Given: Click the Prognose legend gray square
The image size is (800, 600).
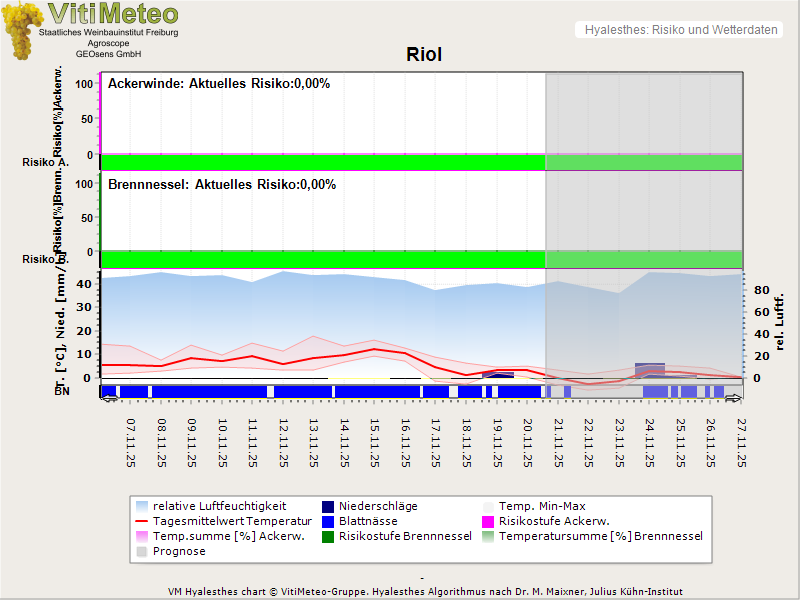Looking at the screenshot, I should (x=142, y=551).
